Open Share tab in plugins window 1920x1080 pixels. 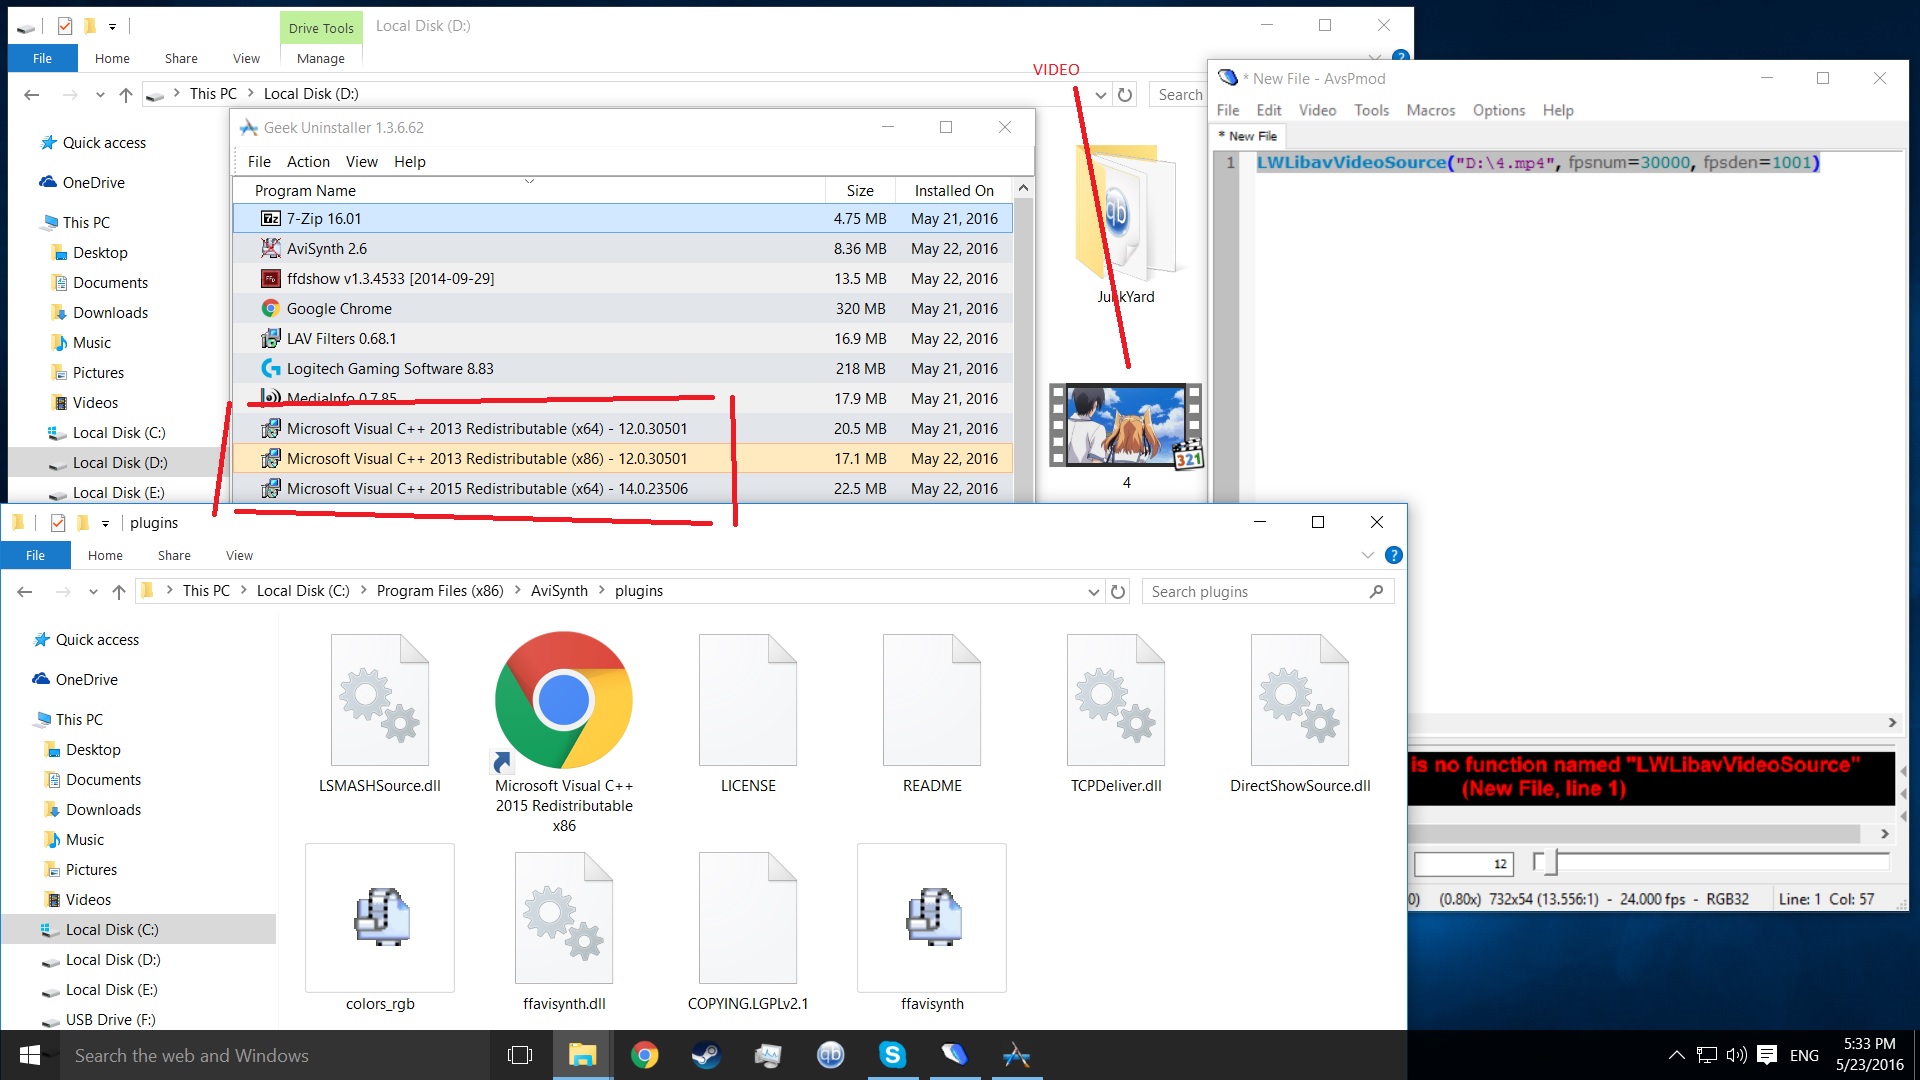174,556
